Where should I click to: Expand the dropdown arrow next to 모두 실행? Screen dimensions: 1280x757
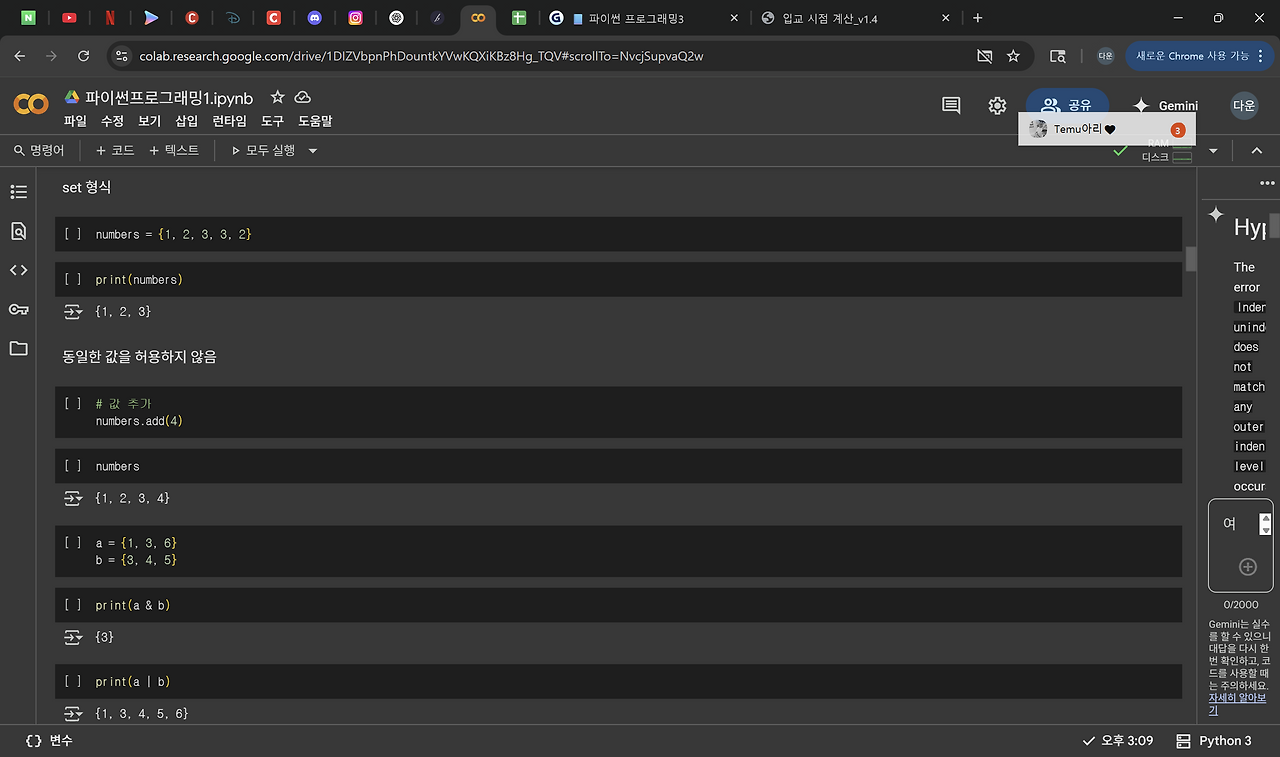pos(312,151)
